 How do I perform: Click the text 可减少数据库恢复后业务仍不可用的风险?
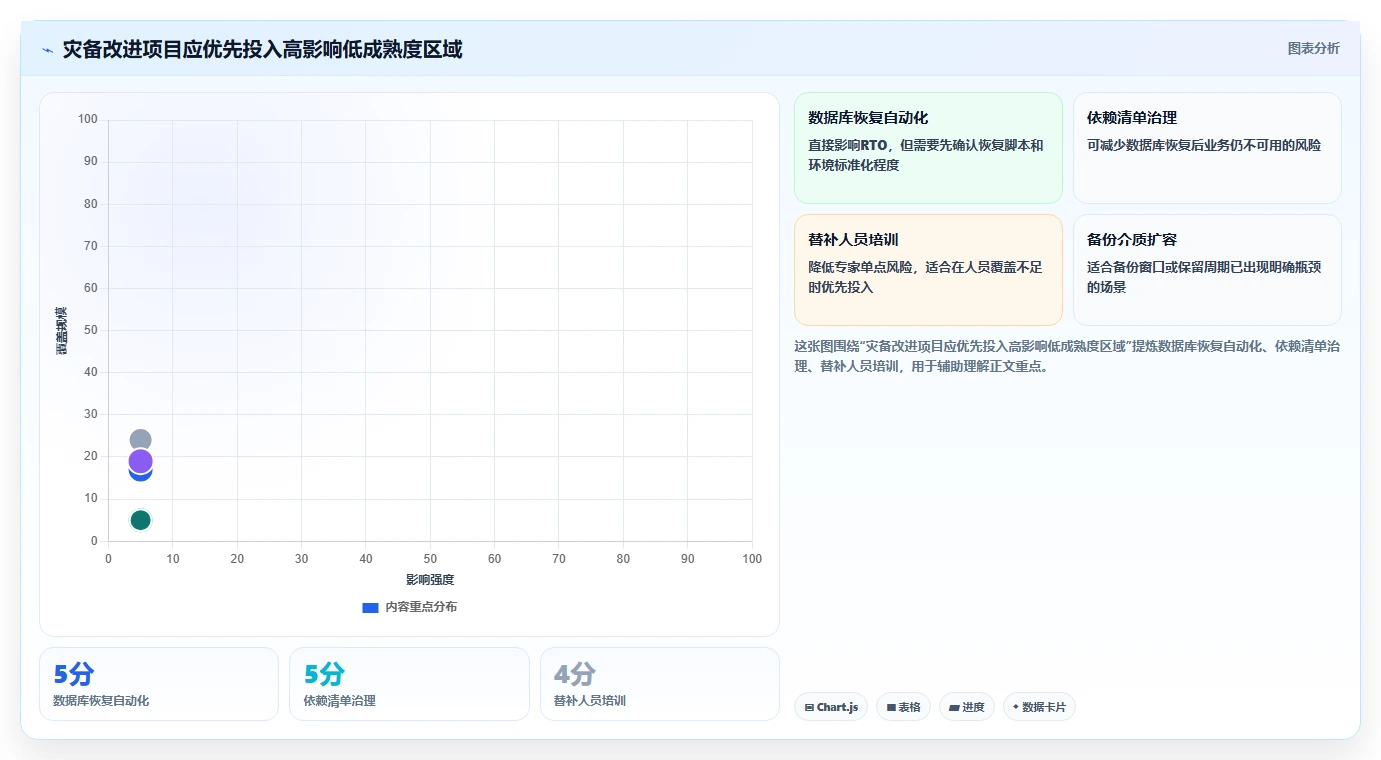(1204, 145)
